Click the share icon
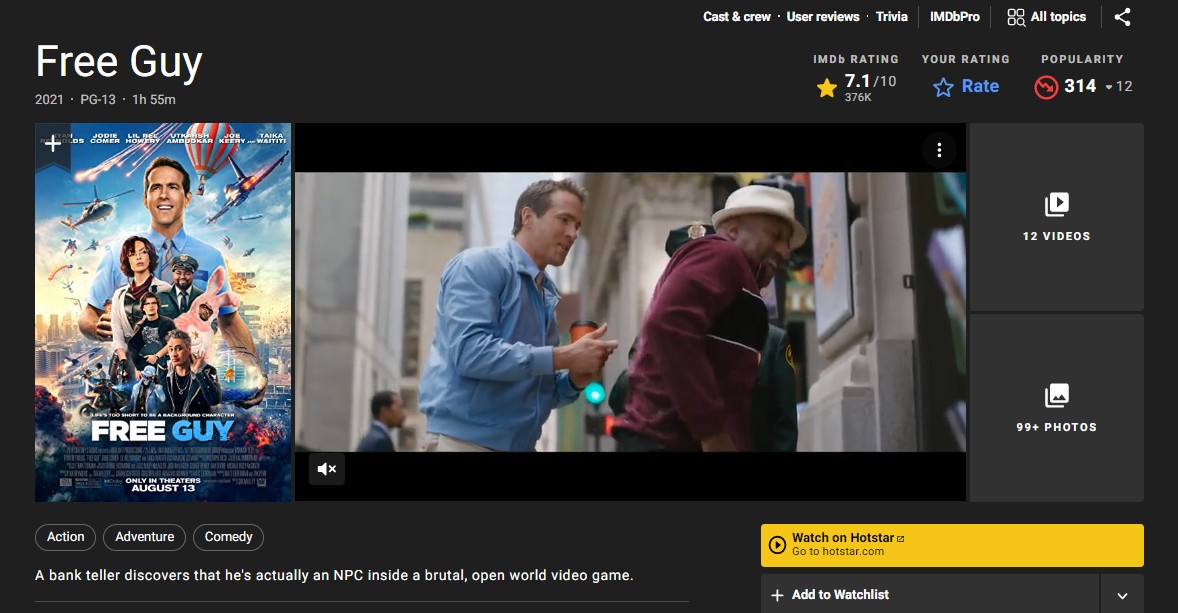Viewport: 1178px width, 613px height. 1122,17
